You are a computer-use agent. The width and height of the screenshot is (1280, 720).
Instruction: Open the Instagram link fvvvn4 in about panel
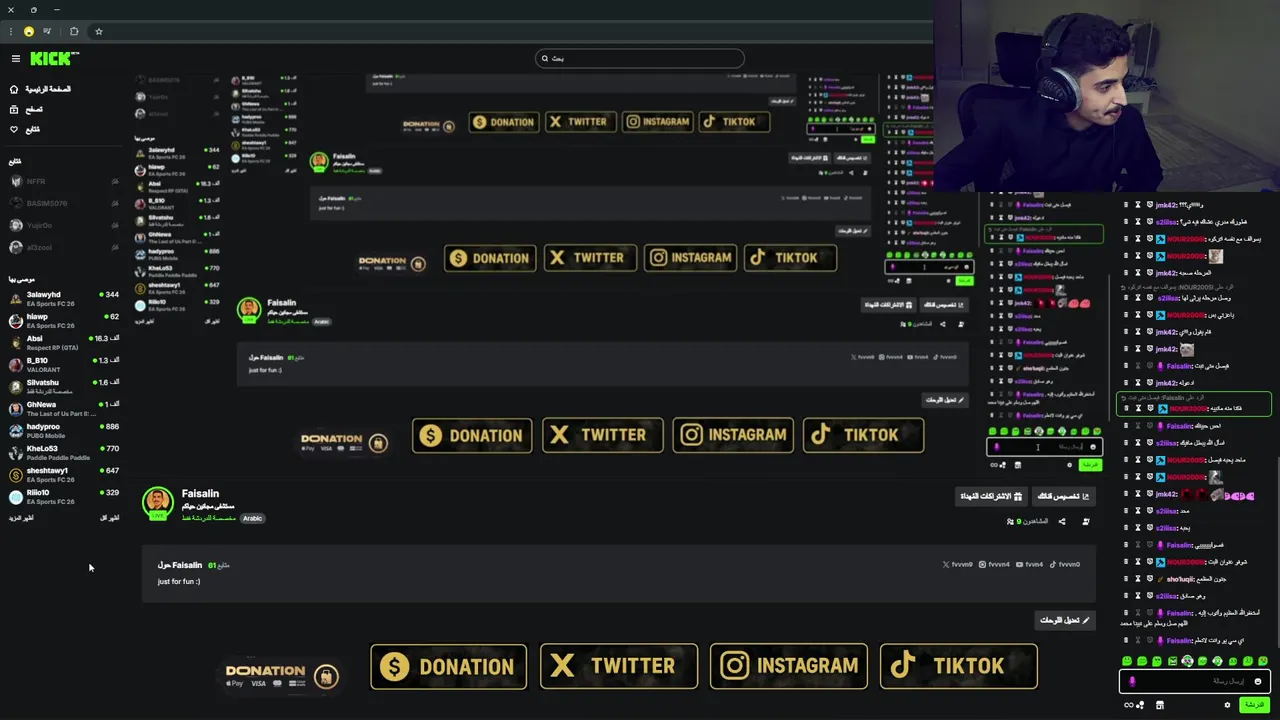point(994,564)
